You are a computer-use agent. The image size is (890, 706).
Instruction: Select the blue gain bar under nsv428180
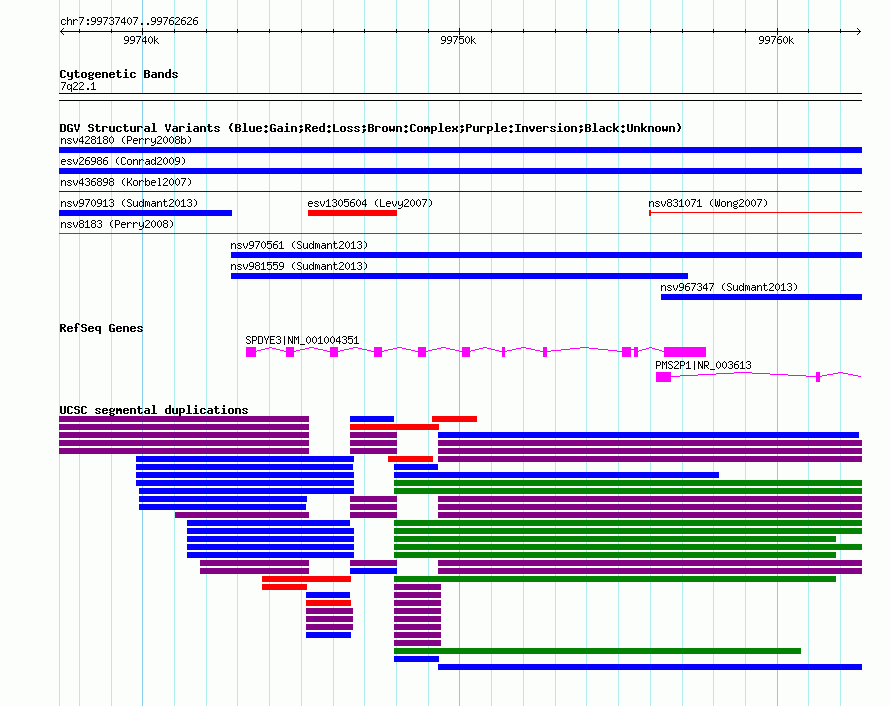point(460,150)
